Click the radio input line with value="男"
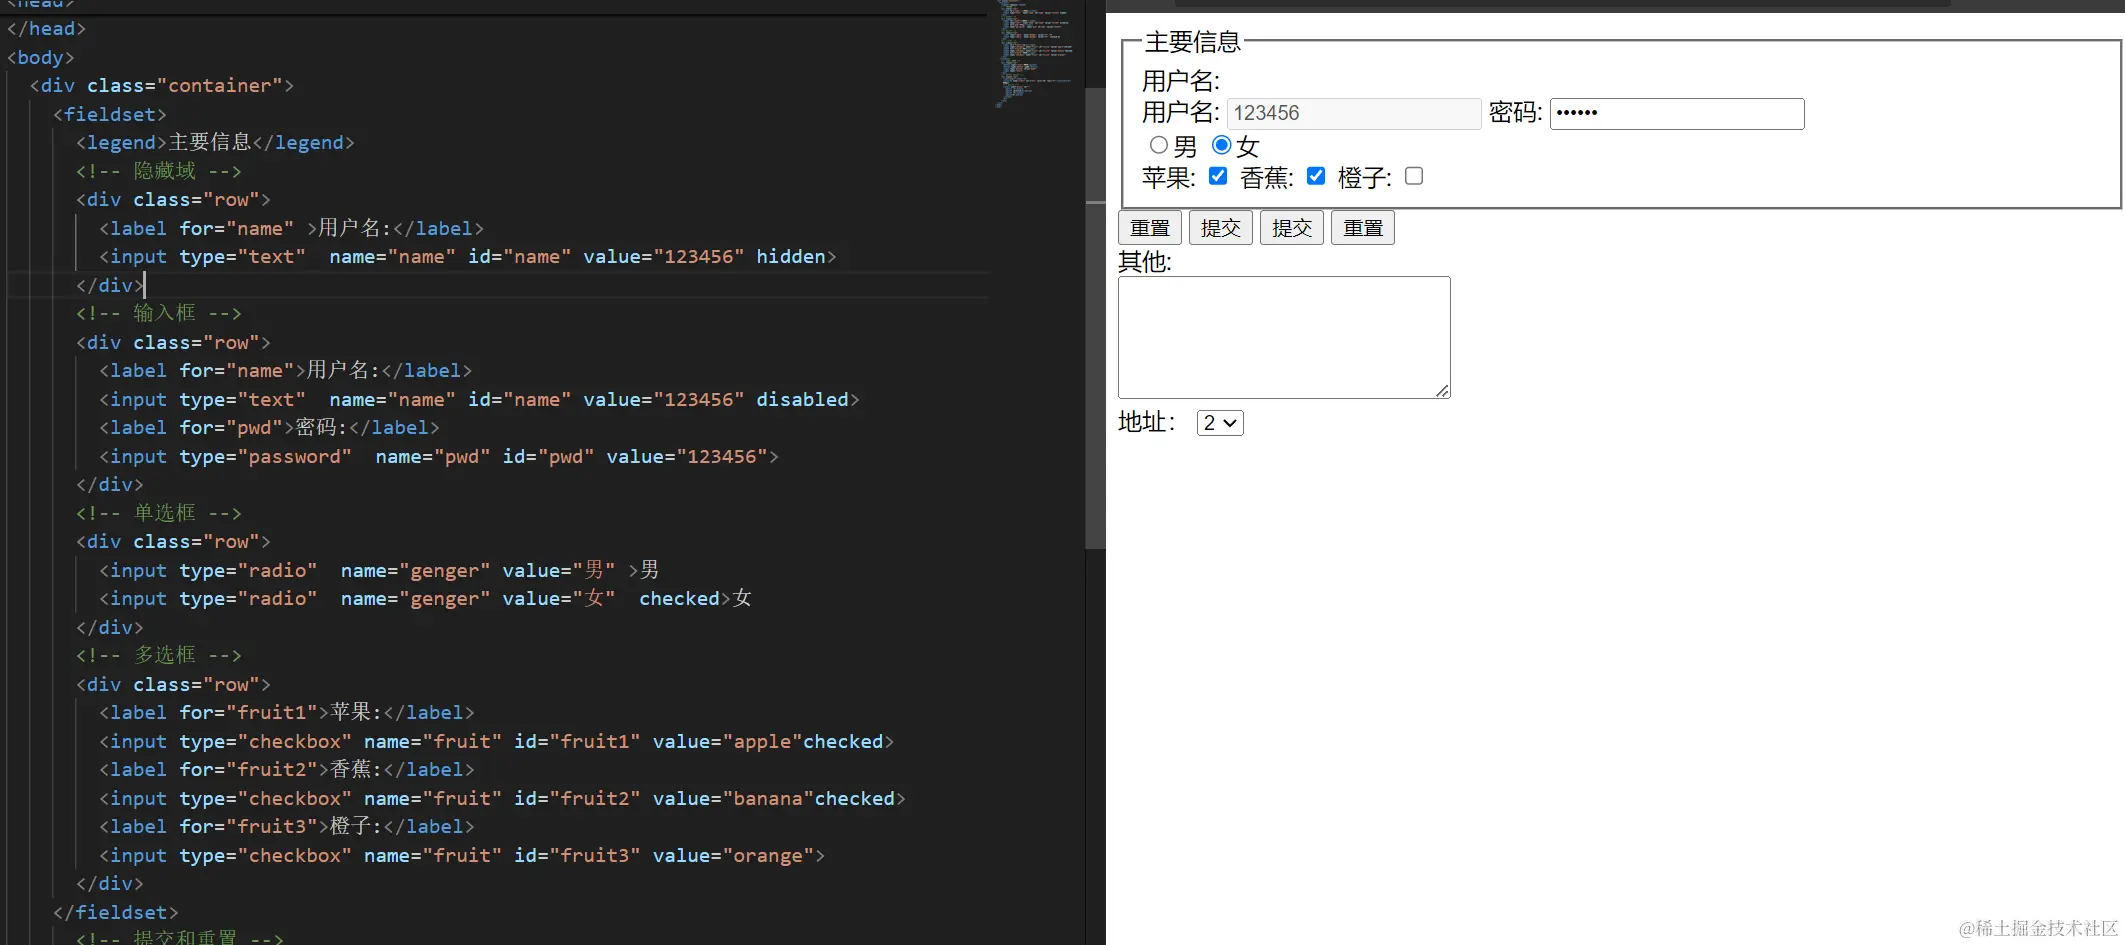This screenshot has height=945, width=2125. tap(379, 570)
